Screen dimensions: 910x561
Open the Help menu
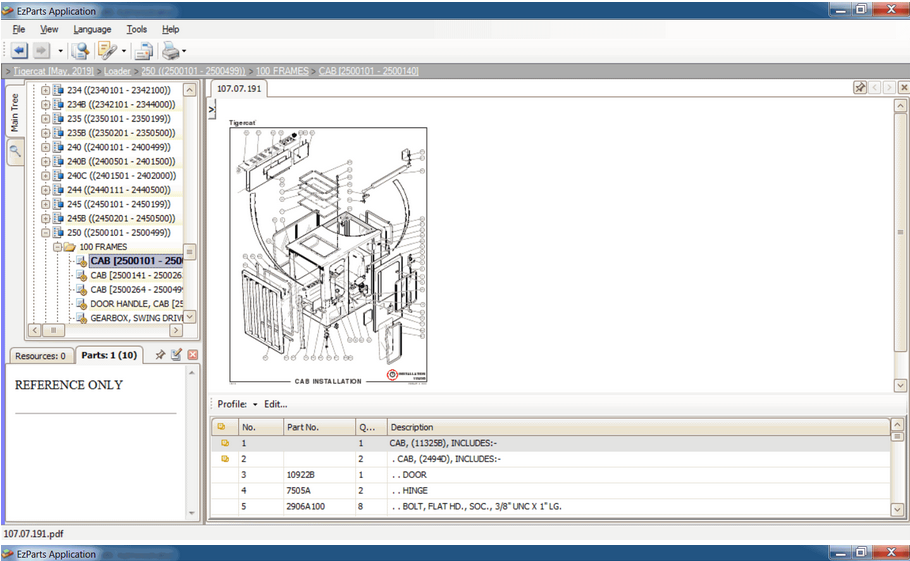[x=171, y=29]
